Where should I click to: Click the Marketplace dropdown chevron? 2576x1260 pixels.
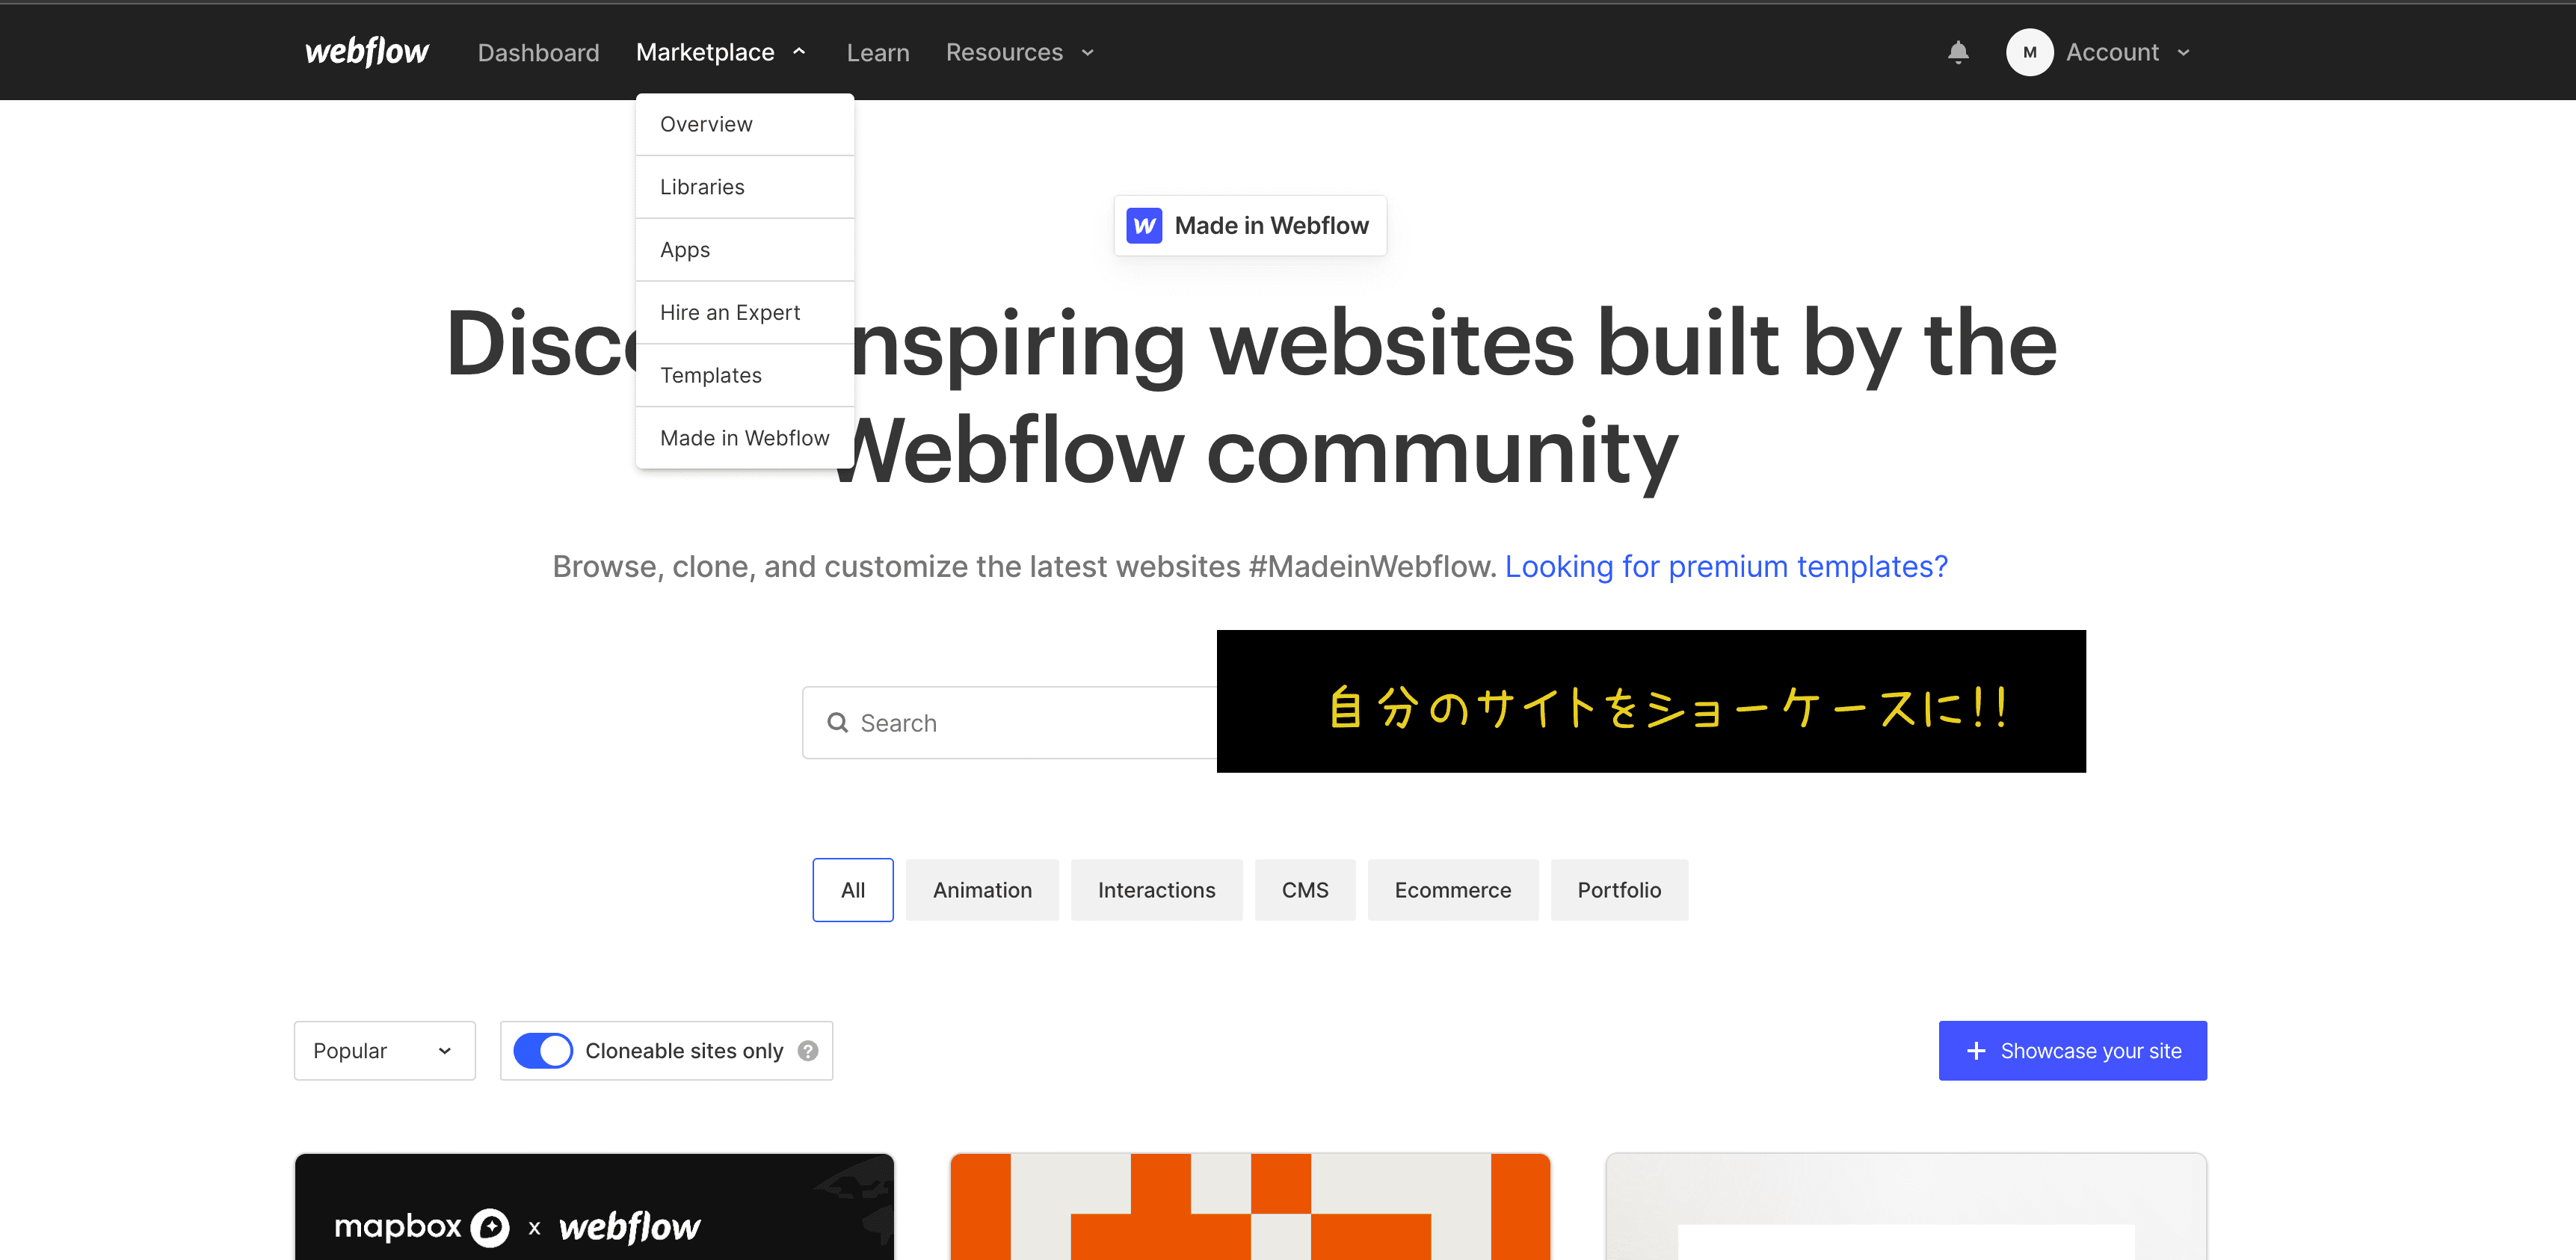tap(801, 51)
